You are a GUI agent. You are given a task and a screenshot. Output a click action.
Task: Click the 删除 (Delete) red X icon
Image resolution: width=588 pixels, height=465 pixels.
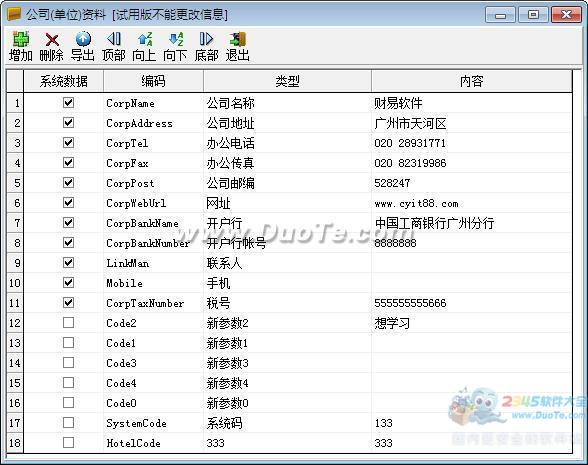point(52,39)
